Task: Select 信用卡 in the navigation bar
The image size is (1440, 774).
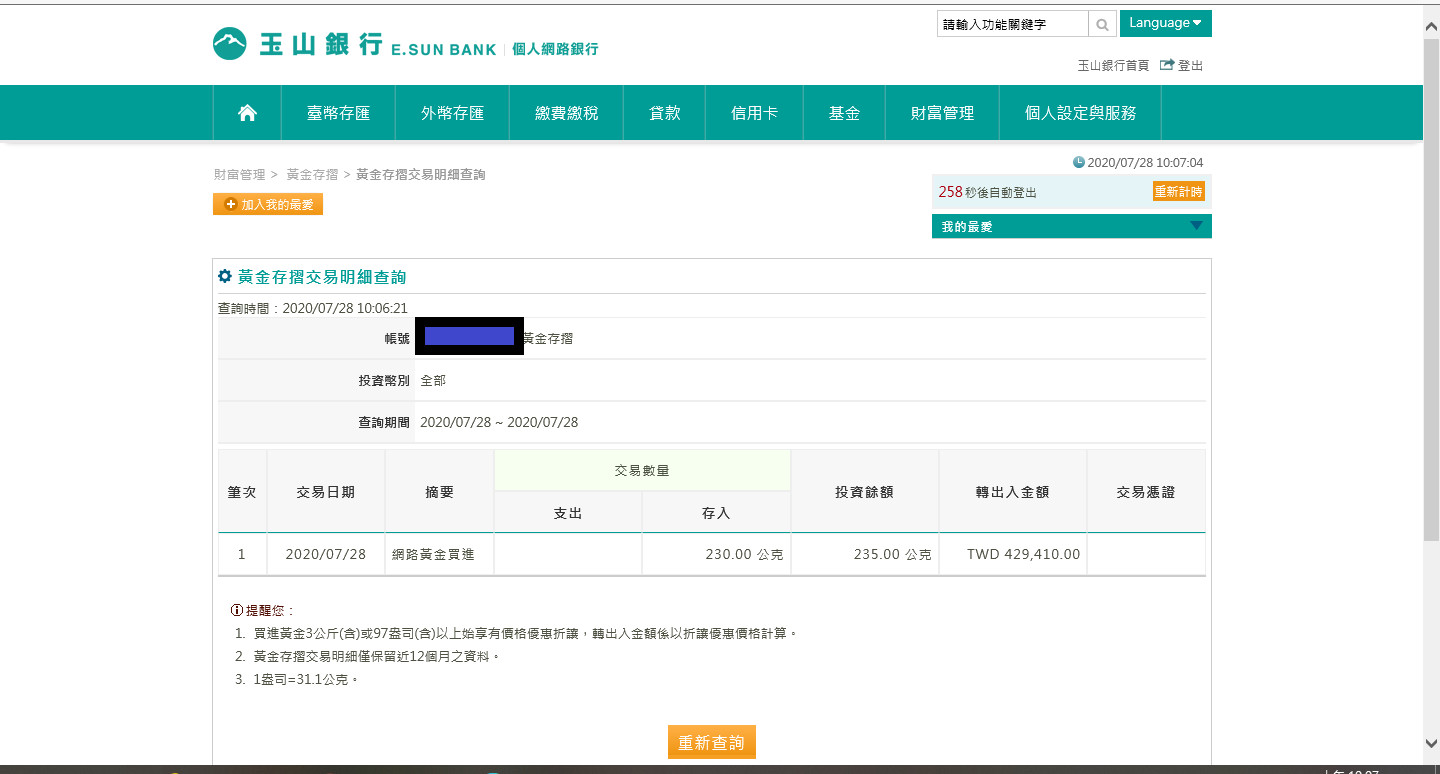Action: point(754,113)
